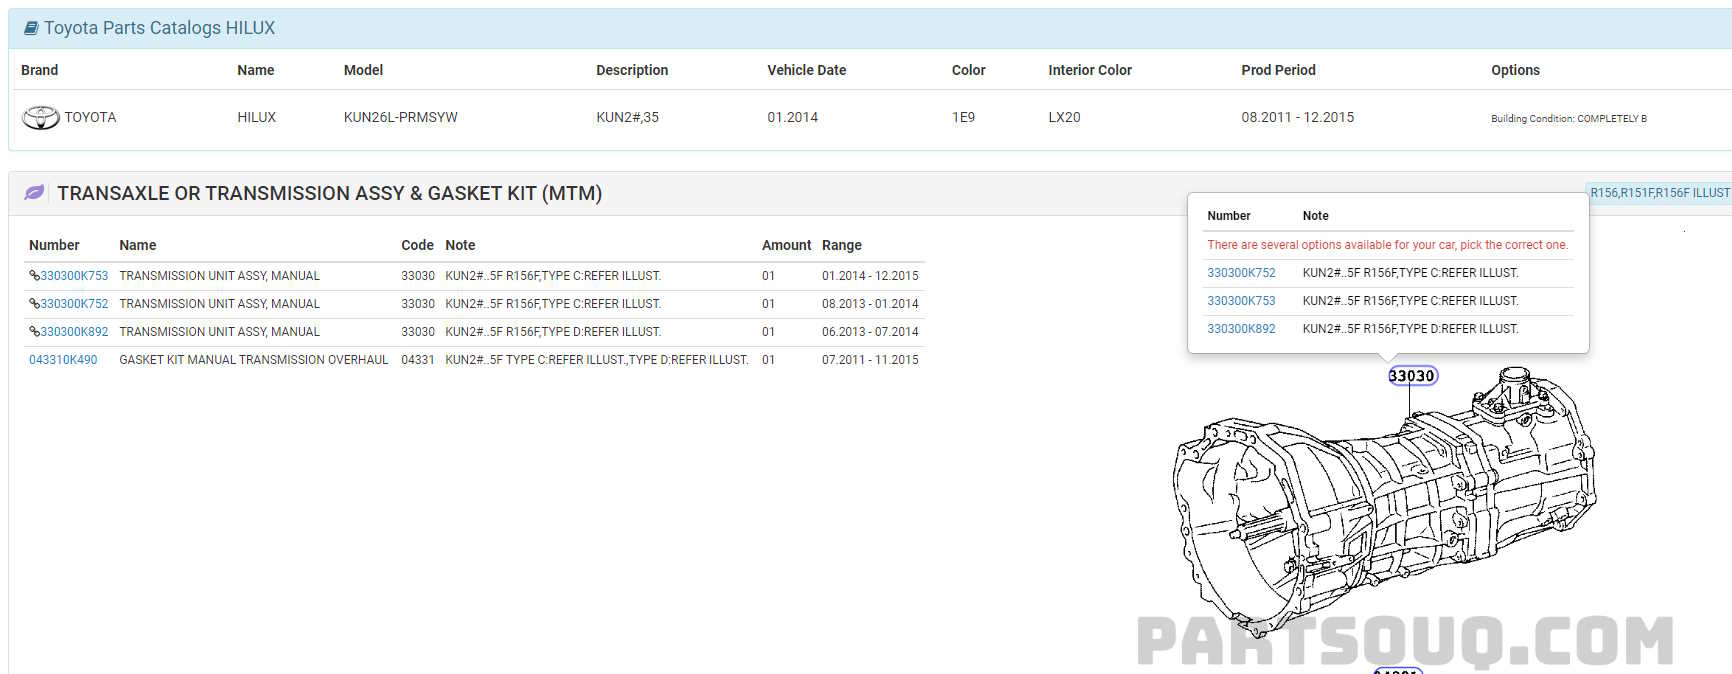Screen dimensions: 1732x674
Task: Choose 330300K892 in the popup options
Action: [x=1241, y=329]
